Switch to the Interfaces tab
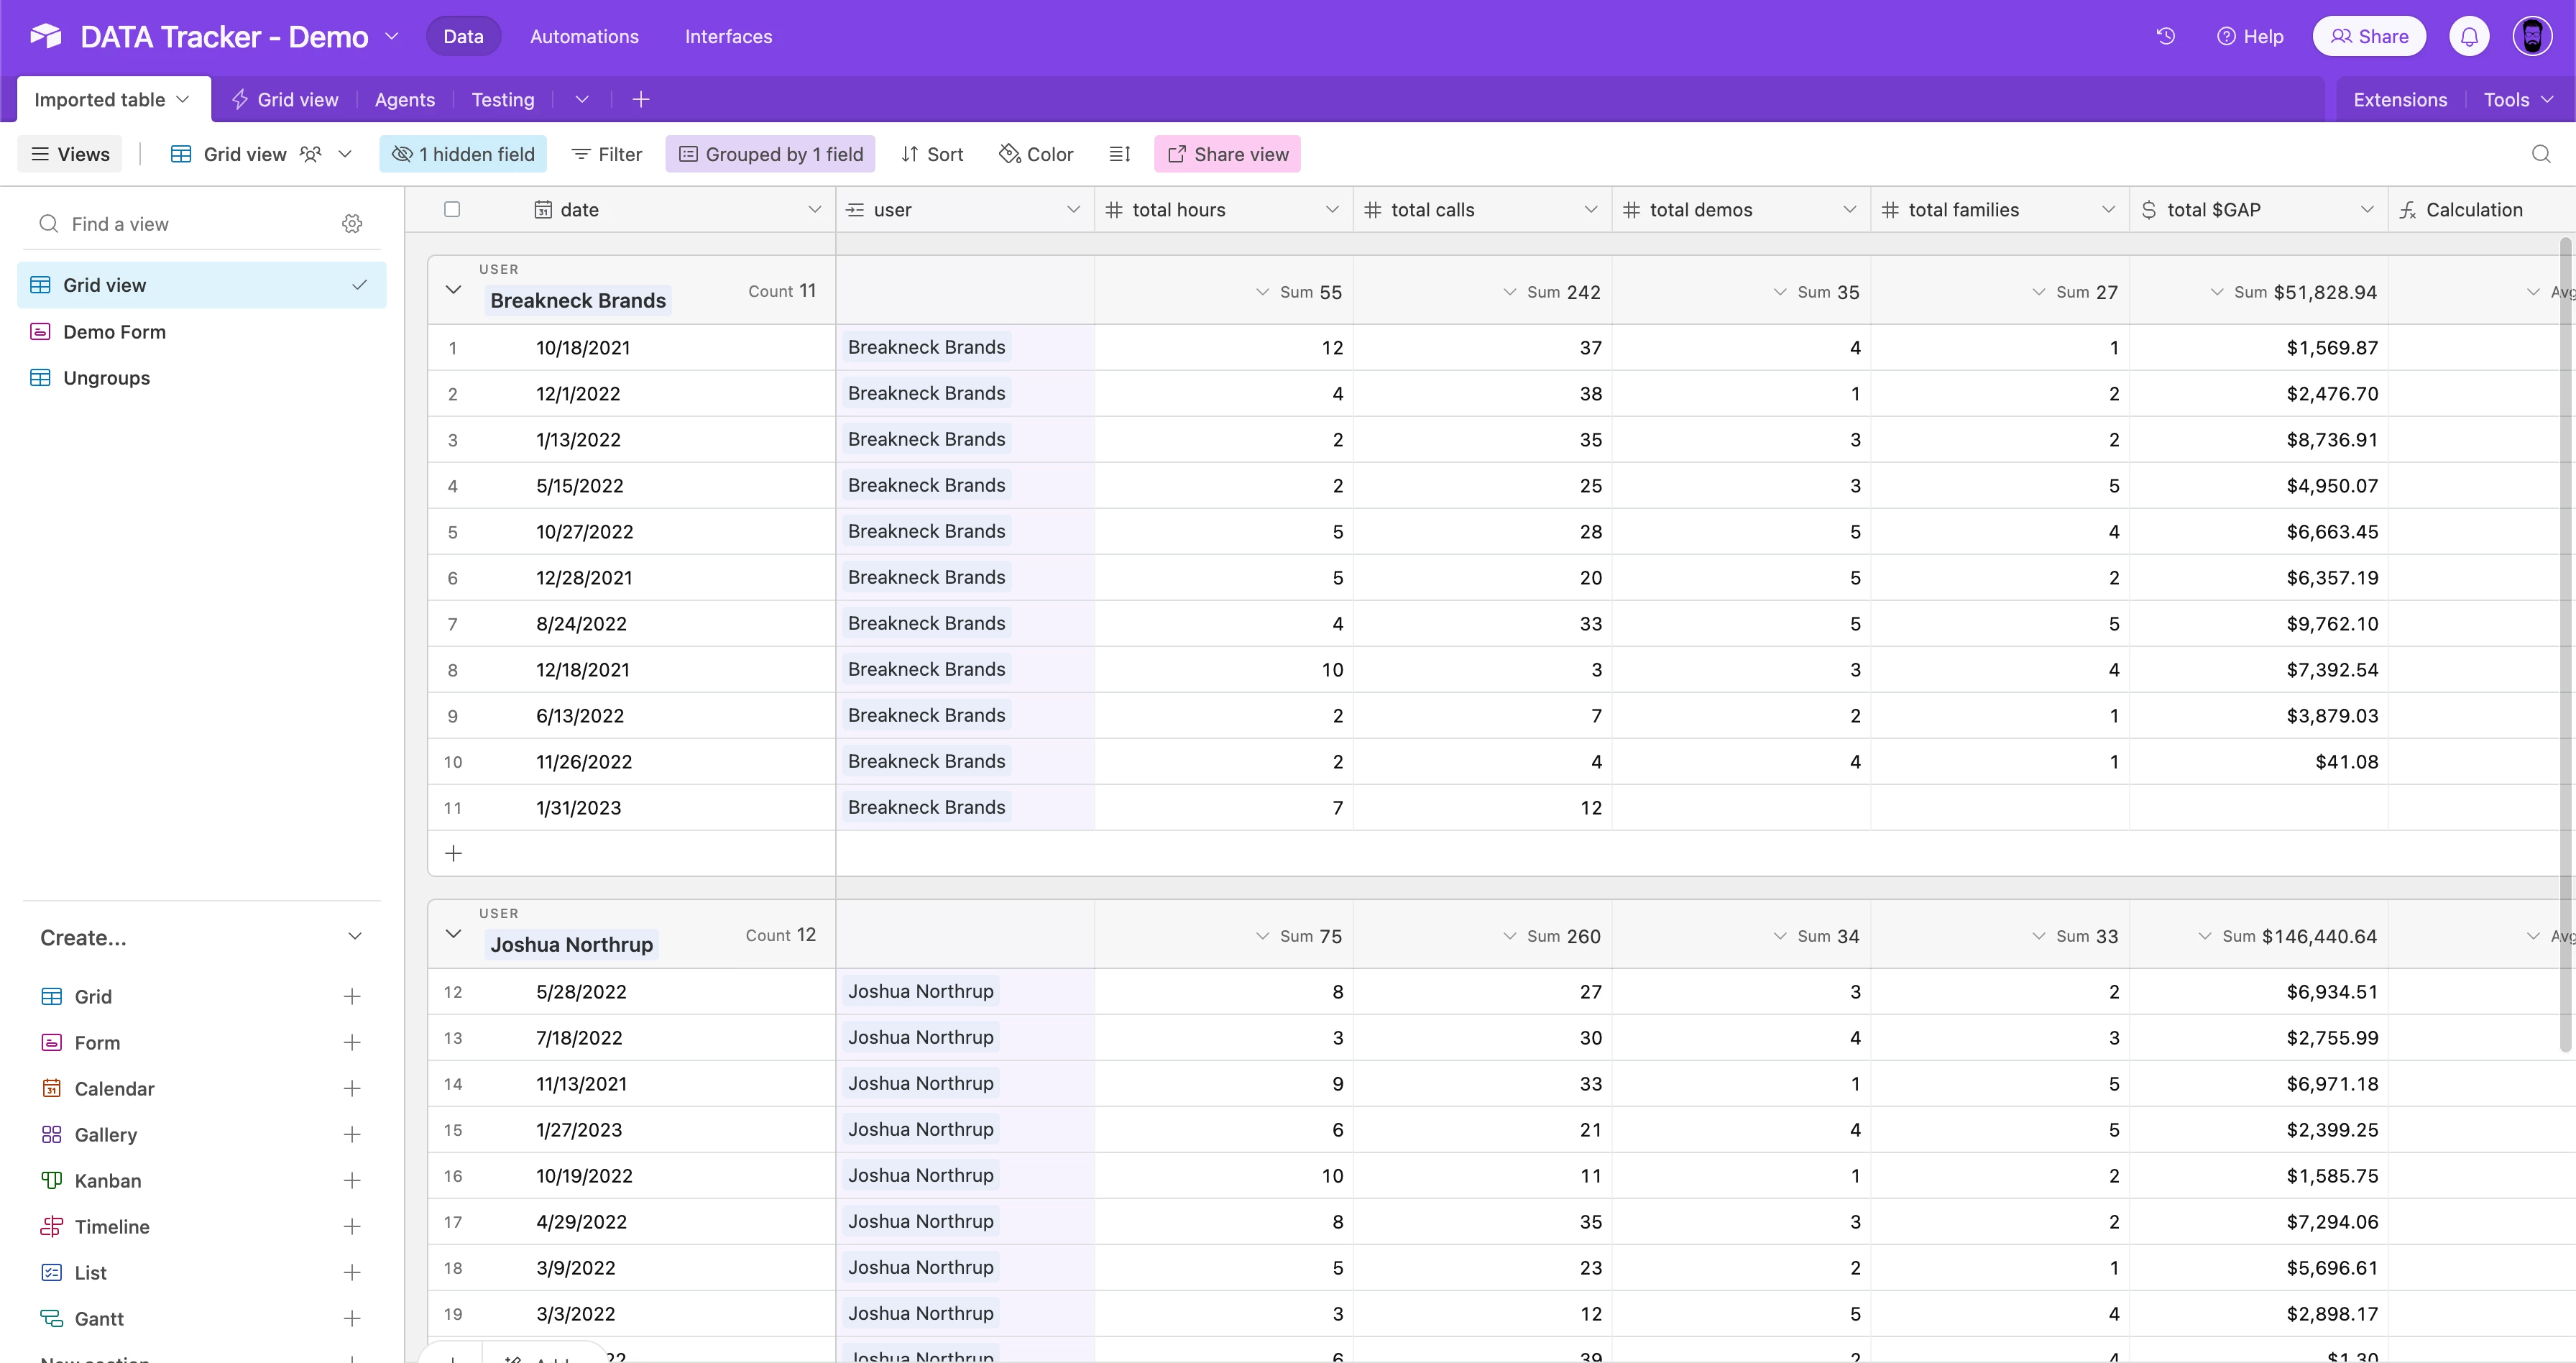 coord(728,37)
